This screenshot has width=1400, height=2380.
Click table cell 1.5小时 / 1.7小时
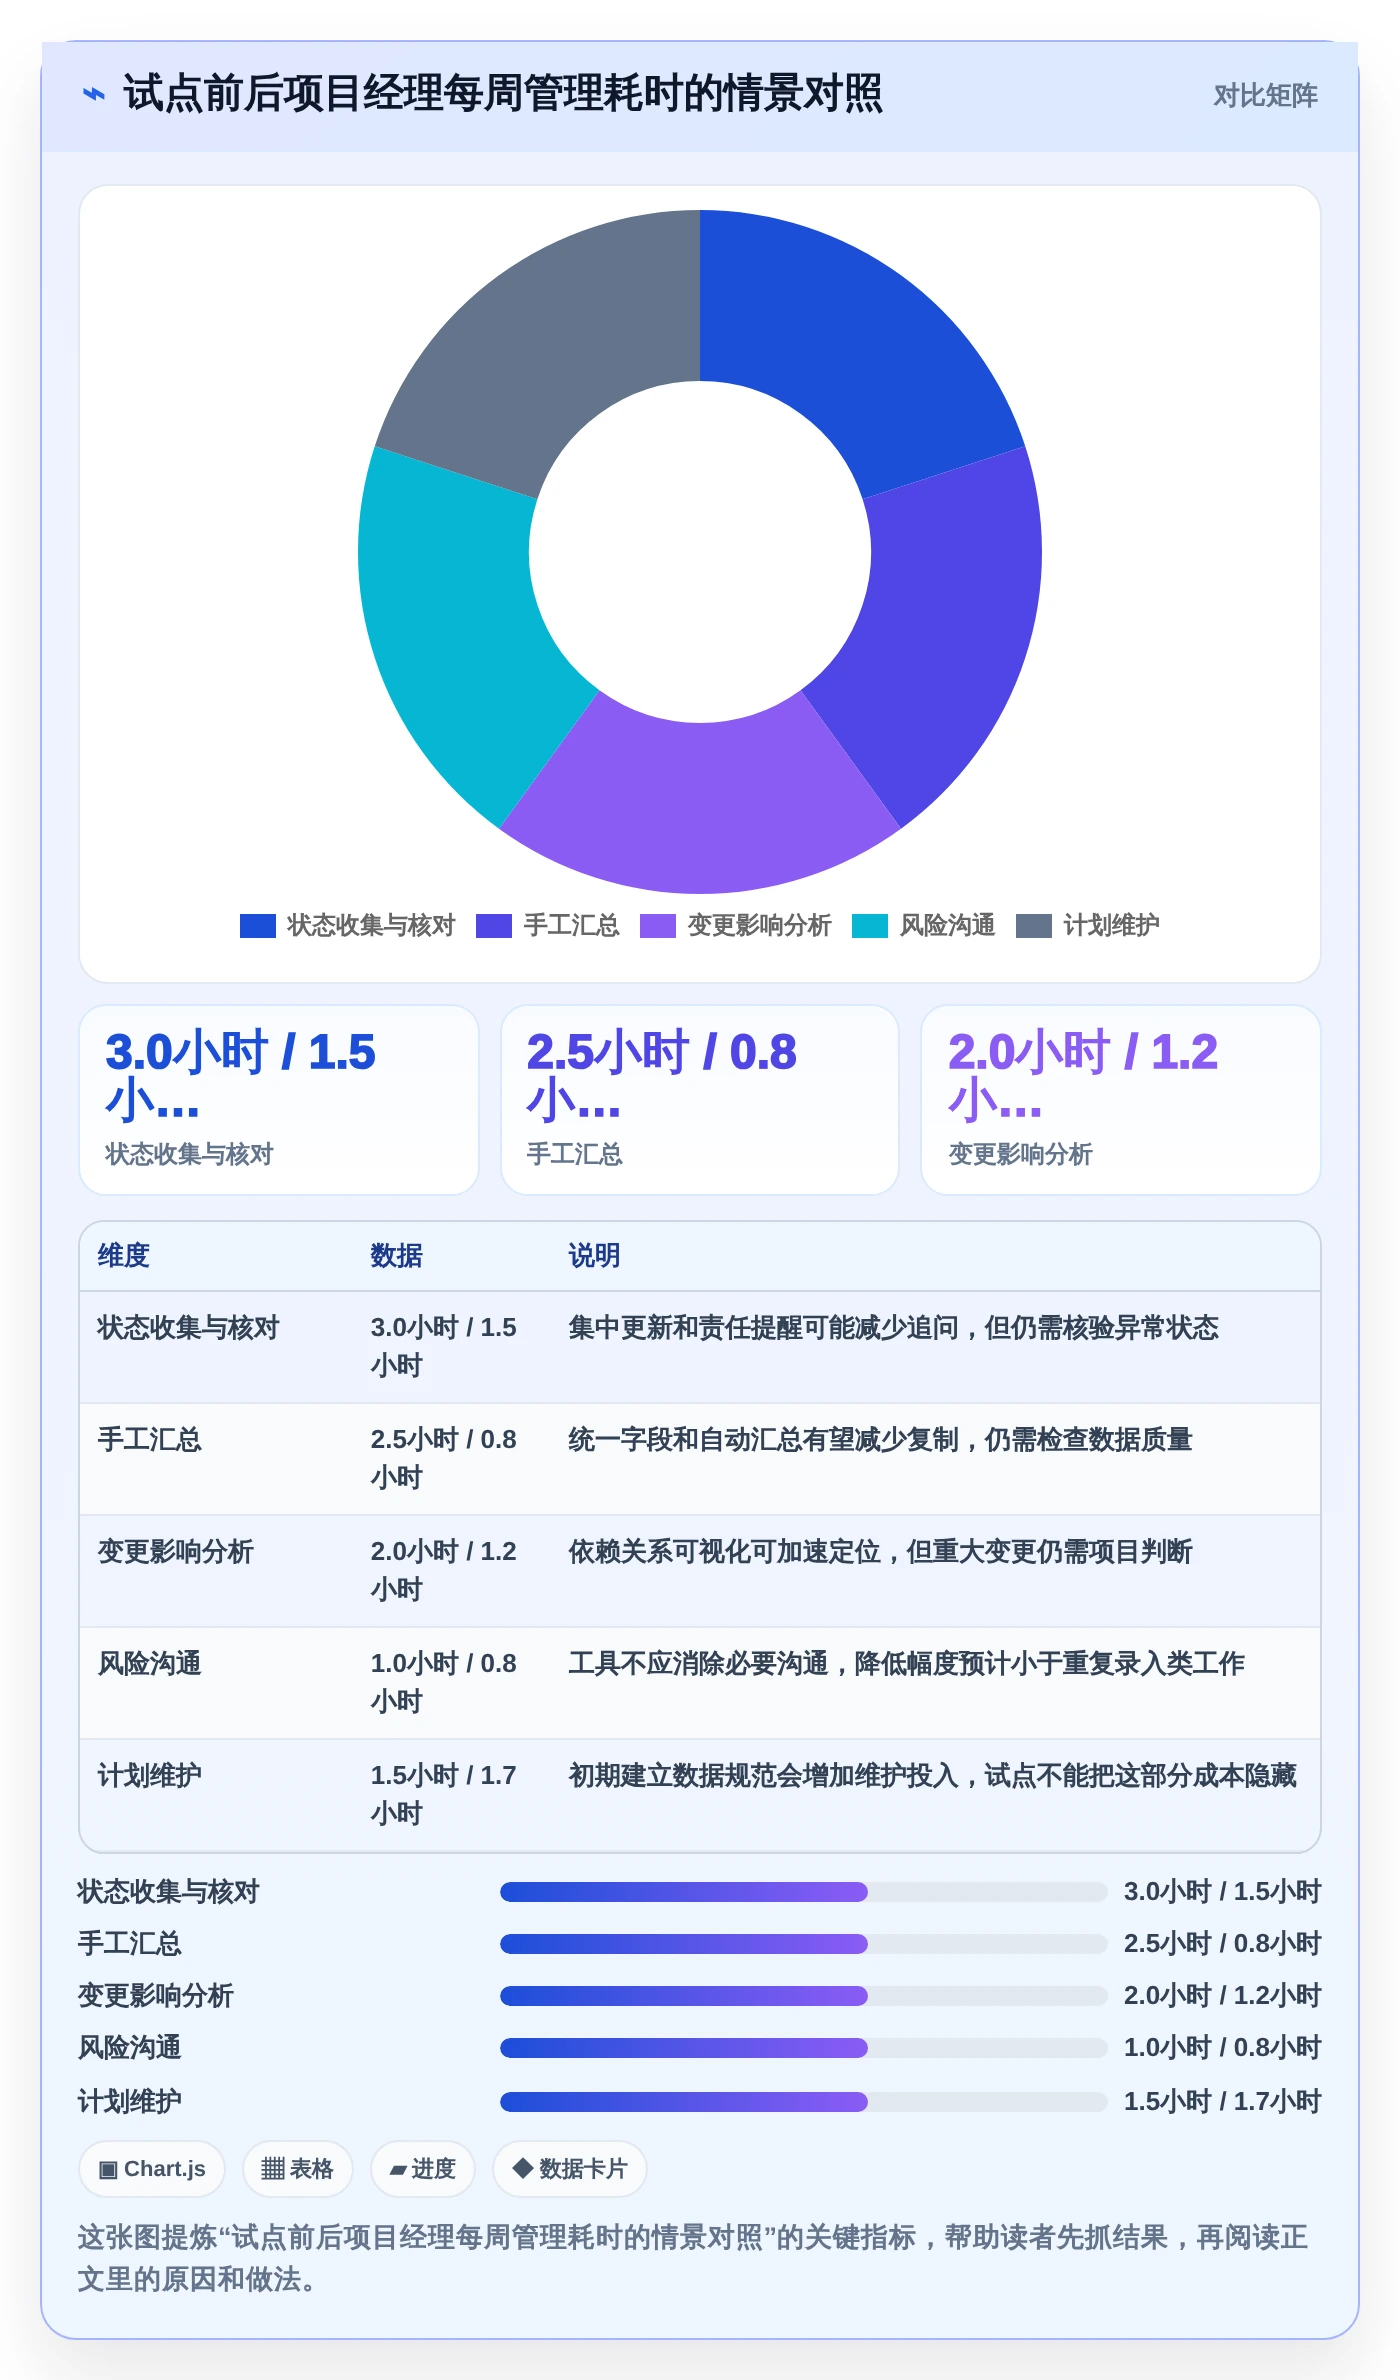coord(444,1794)
